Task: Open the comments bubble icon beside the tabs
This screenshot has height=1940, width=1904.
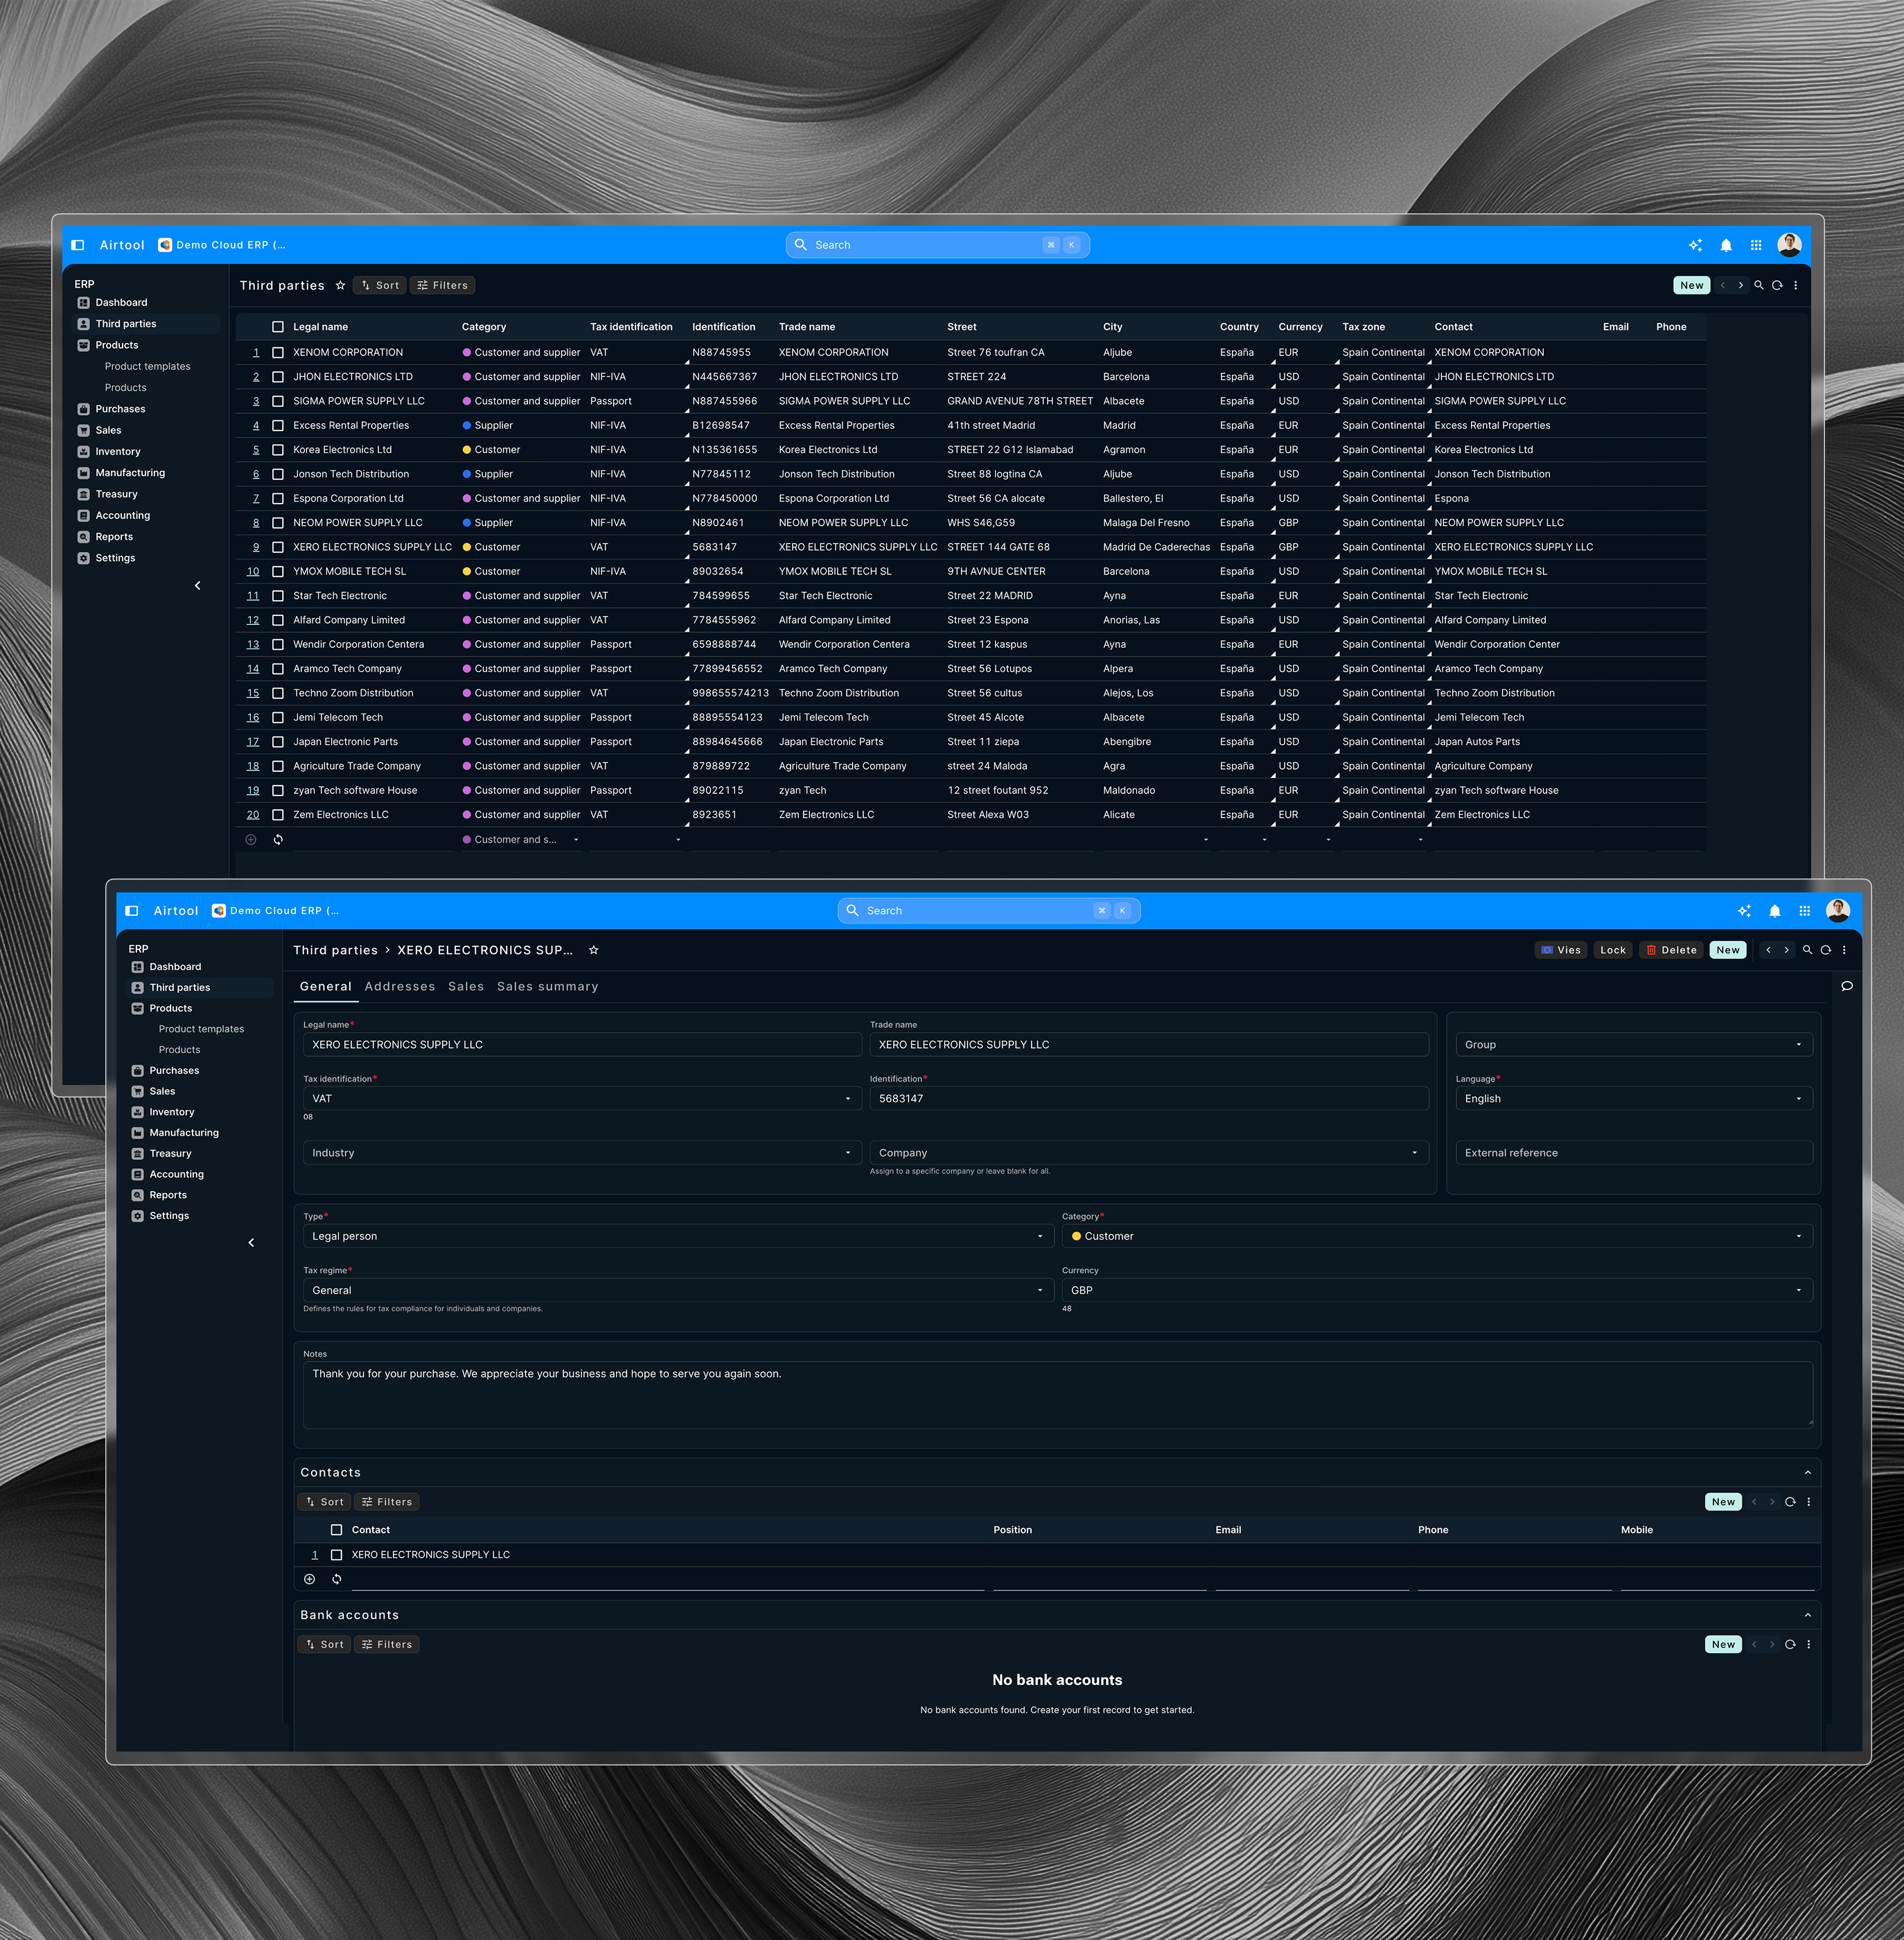Action: (1847, 986)
